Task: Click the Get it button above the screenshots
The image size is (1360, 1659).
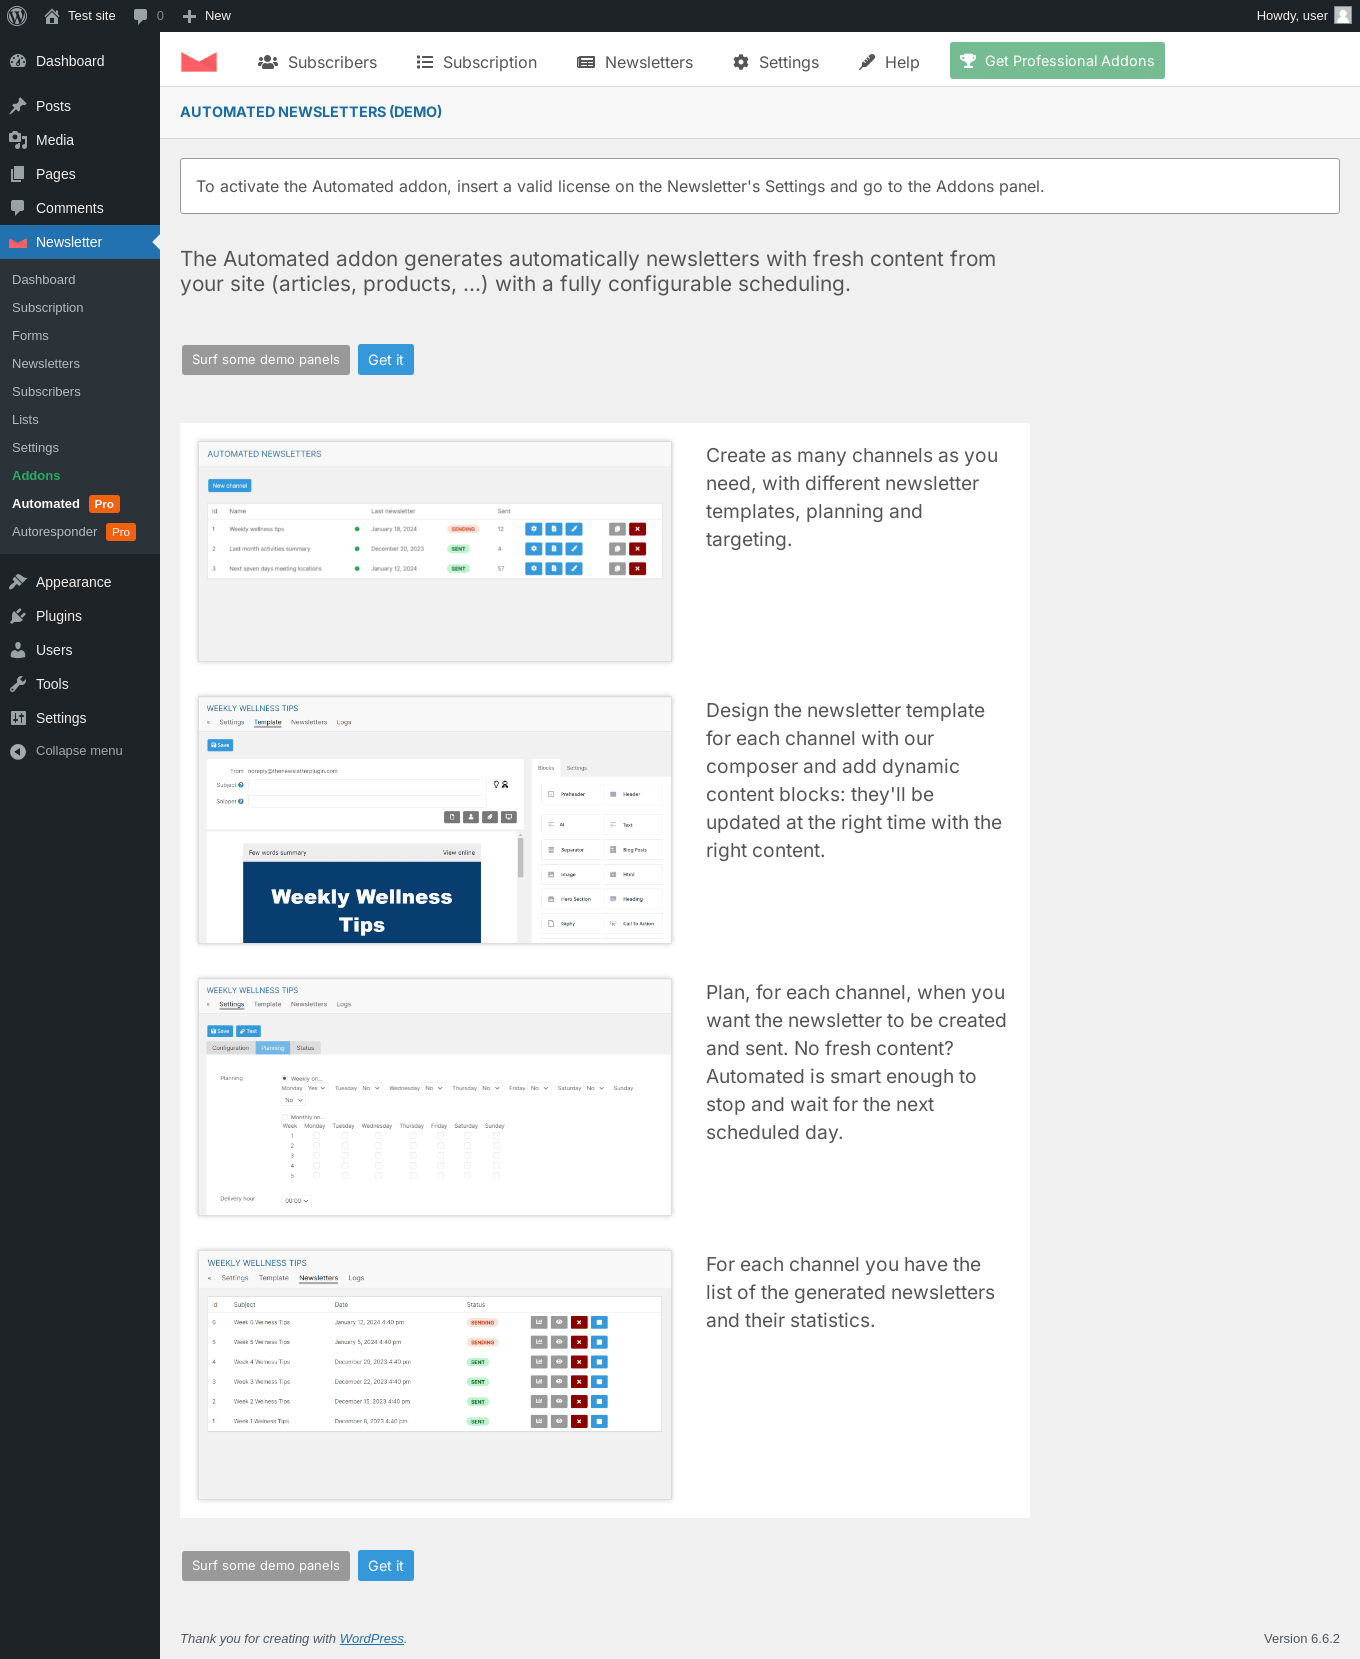Action: pyautogui.click(x=386, y=360)
